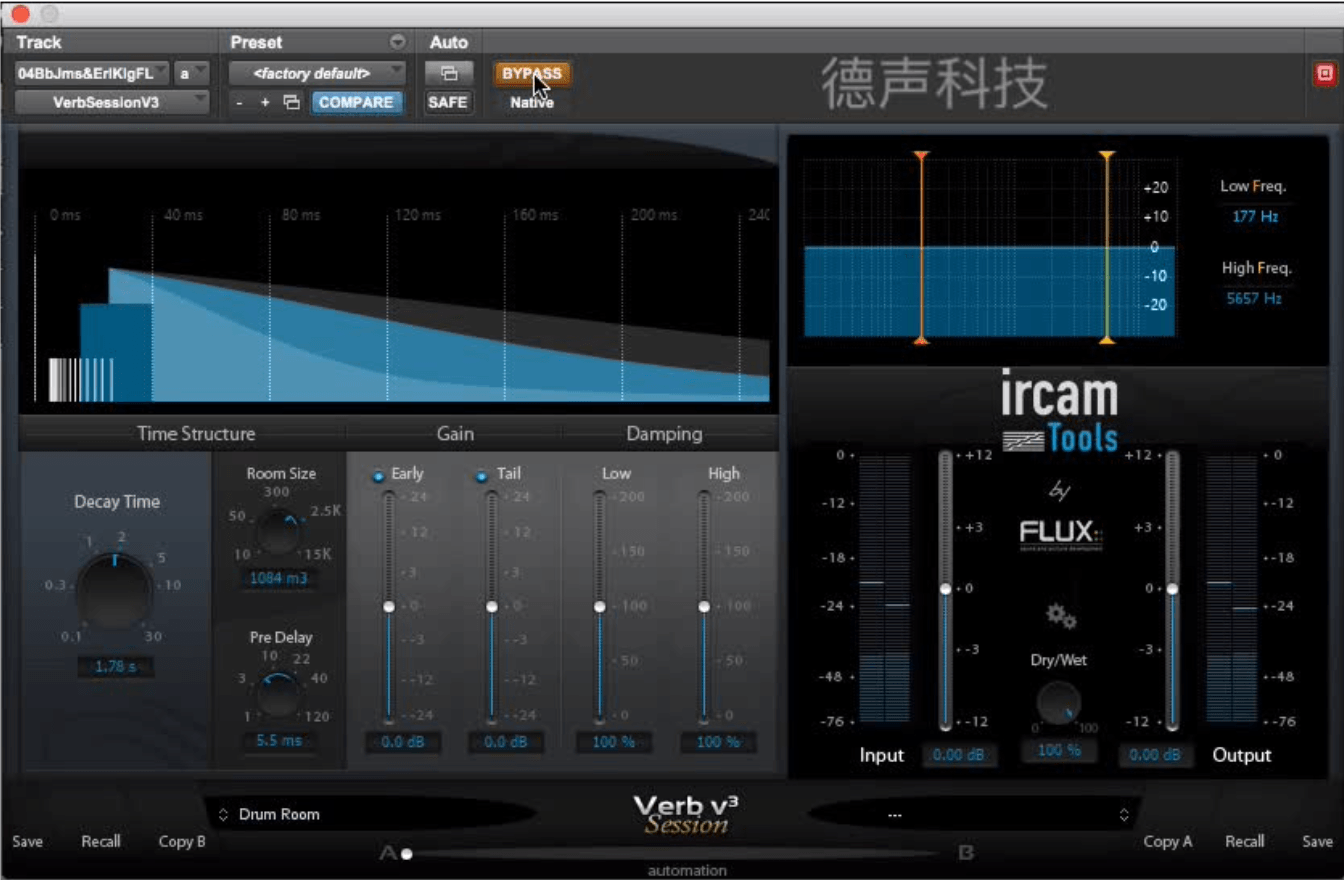Click the low frequency orange filter marker
The height and width of the screenshot is (880, 1344).
click(921, 248)
